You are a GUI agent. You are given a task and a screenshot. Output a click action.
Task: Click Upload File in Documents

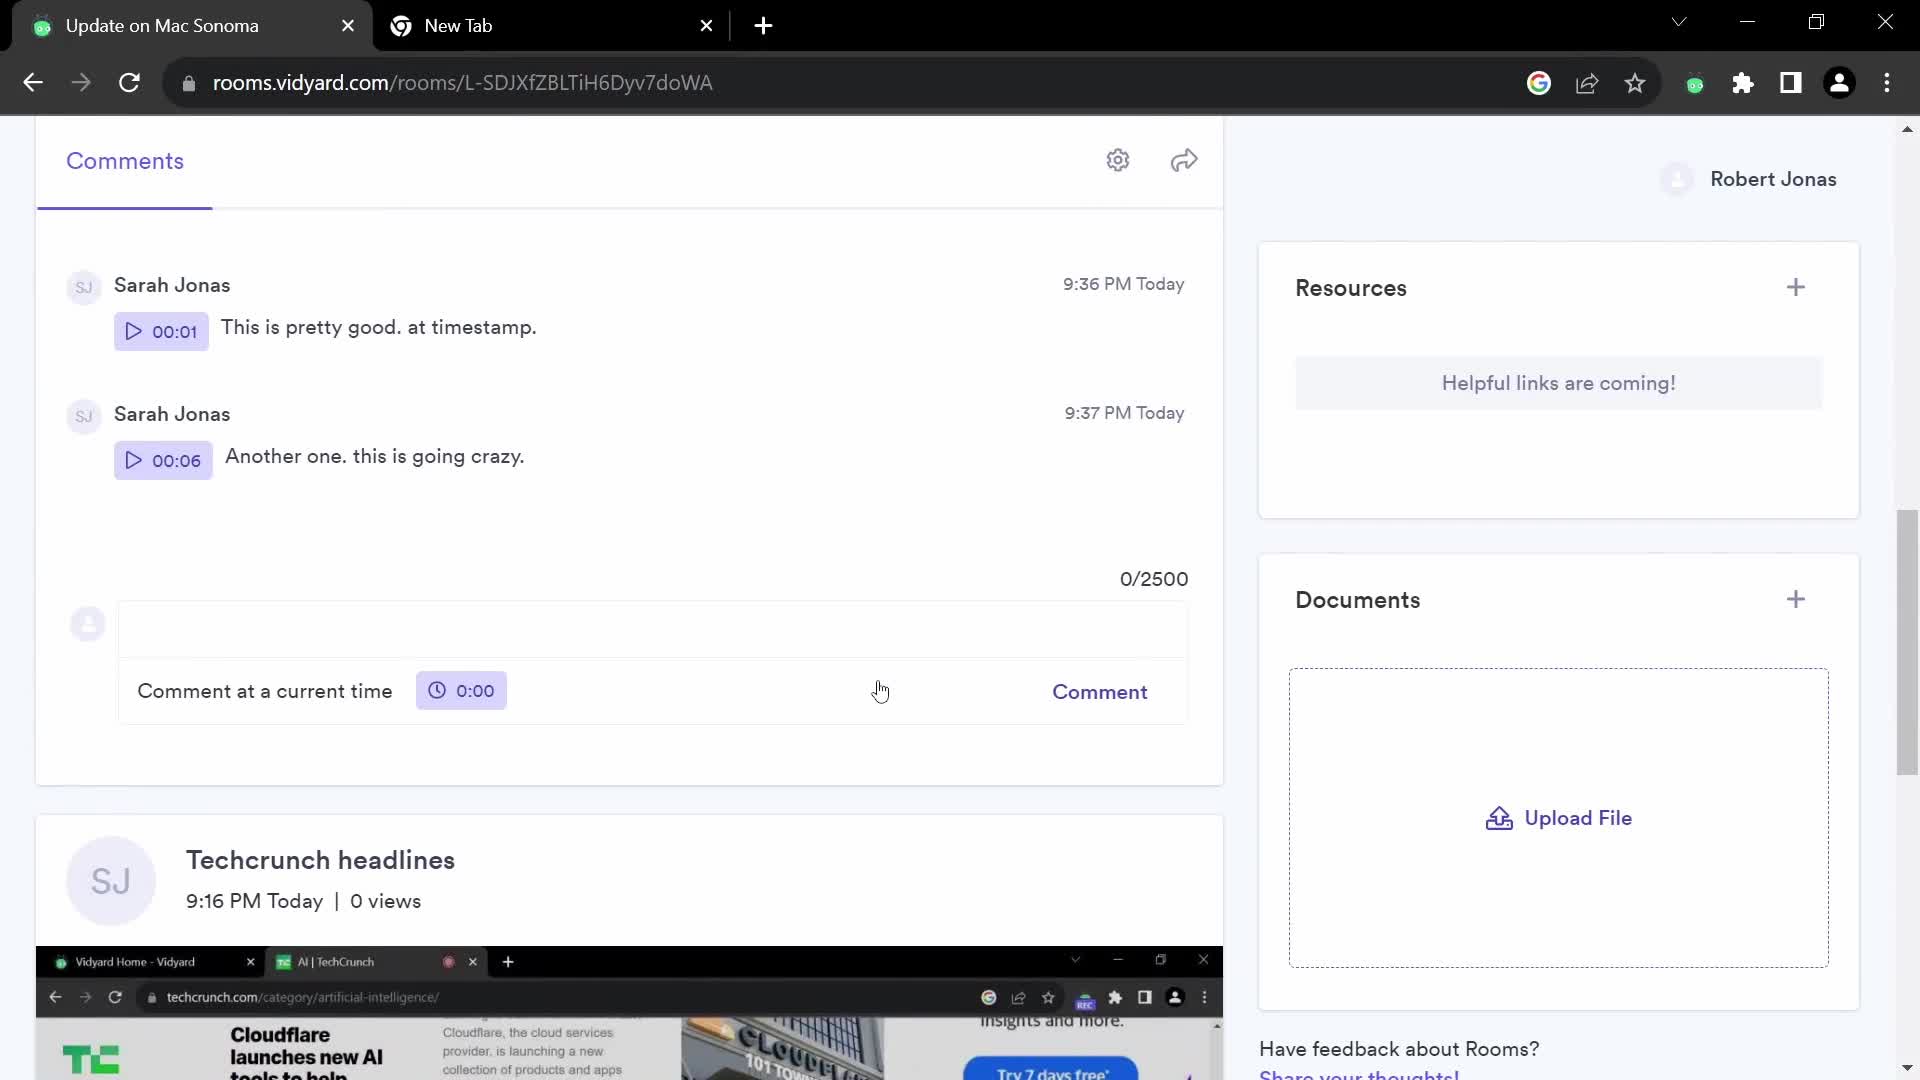click(1558, 818)
